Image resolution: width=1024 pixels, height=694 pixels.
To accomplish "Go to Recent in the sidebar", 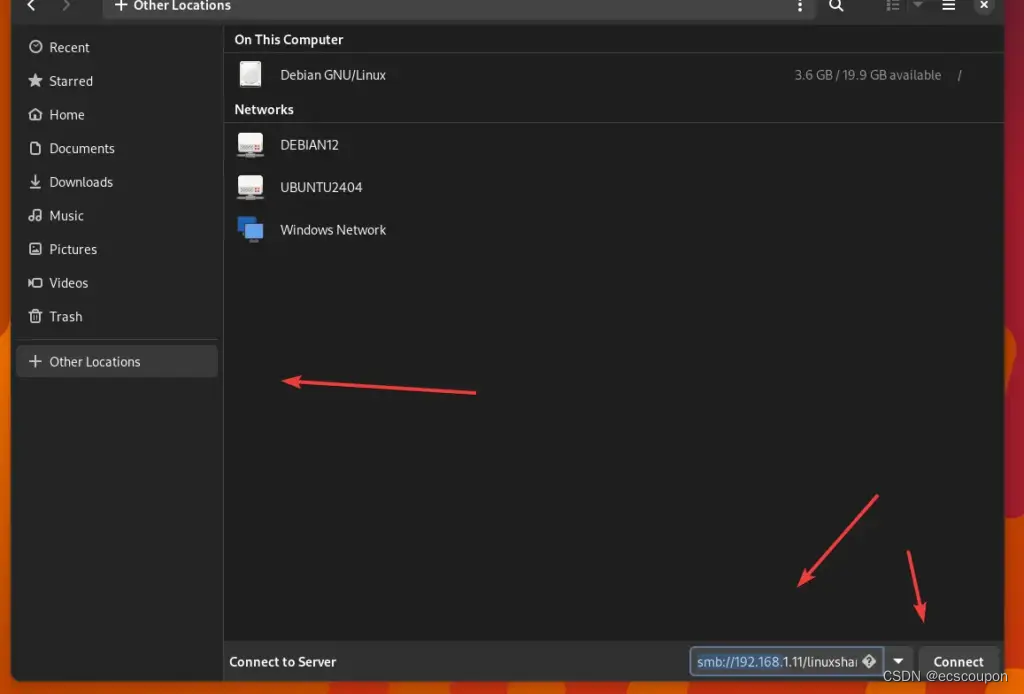I will tap(69, 47).
